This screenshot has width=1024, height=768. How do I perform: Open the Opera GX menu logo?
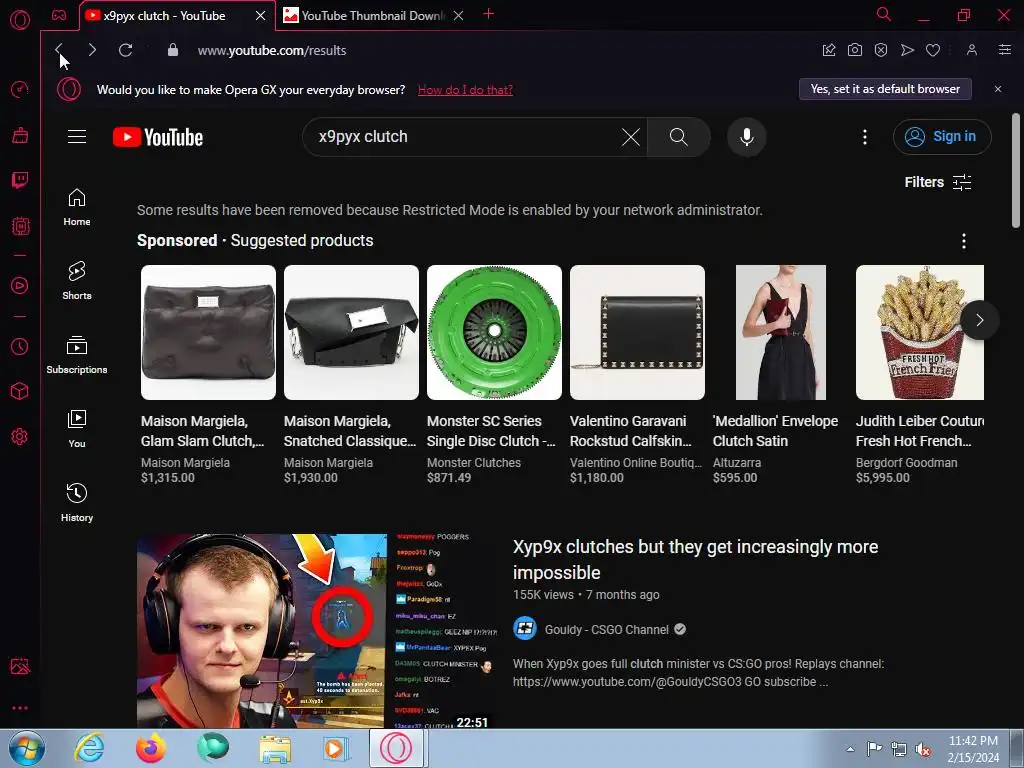click(20, 20)
